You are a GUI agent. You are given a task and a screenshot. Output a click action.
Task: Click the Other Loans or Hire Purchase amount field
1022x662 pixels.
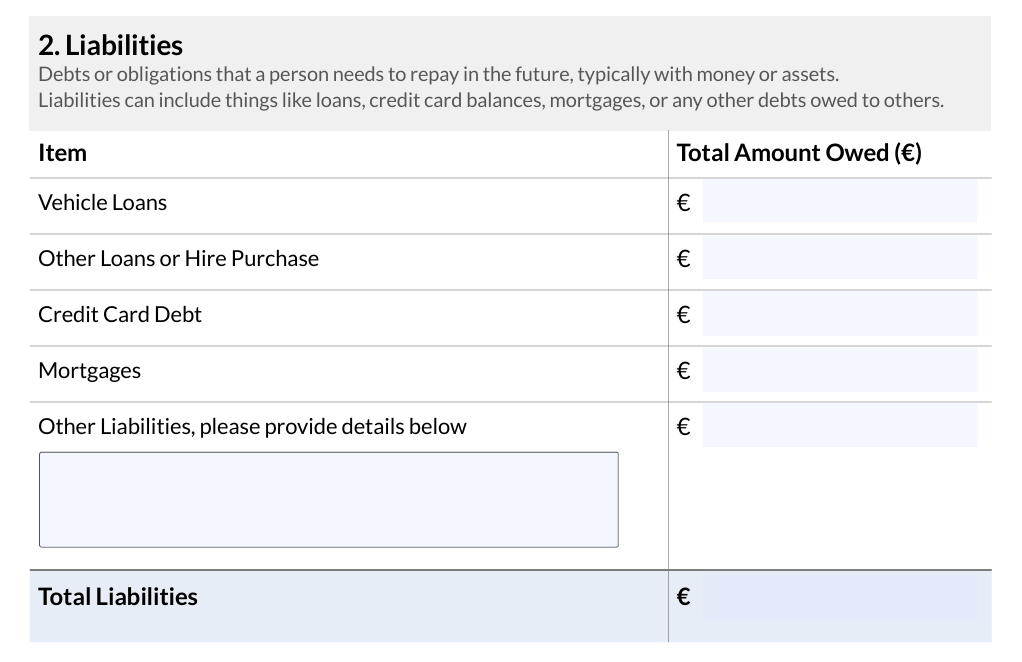click(x=839, y=258)
